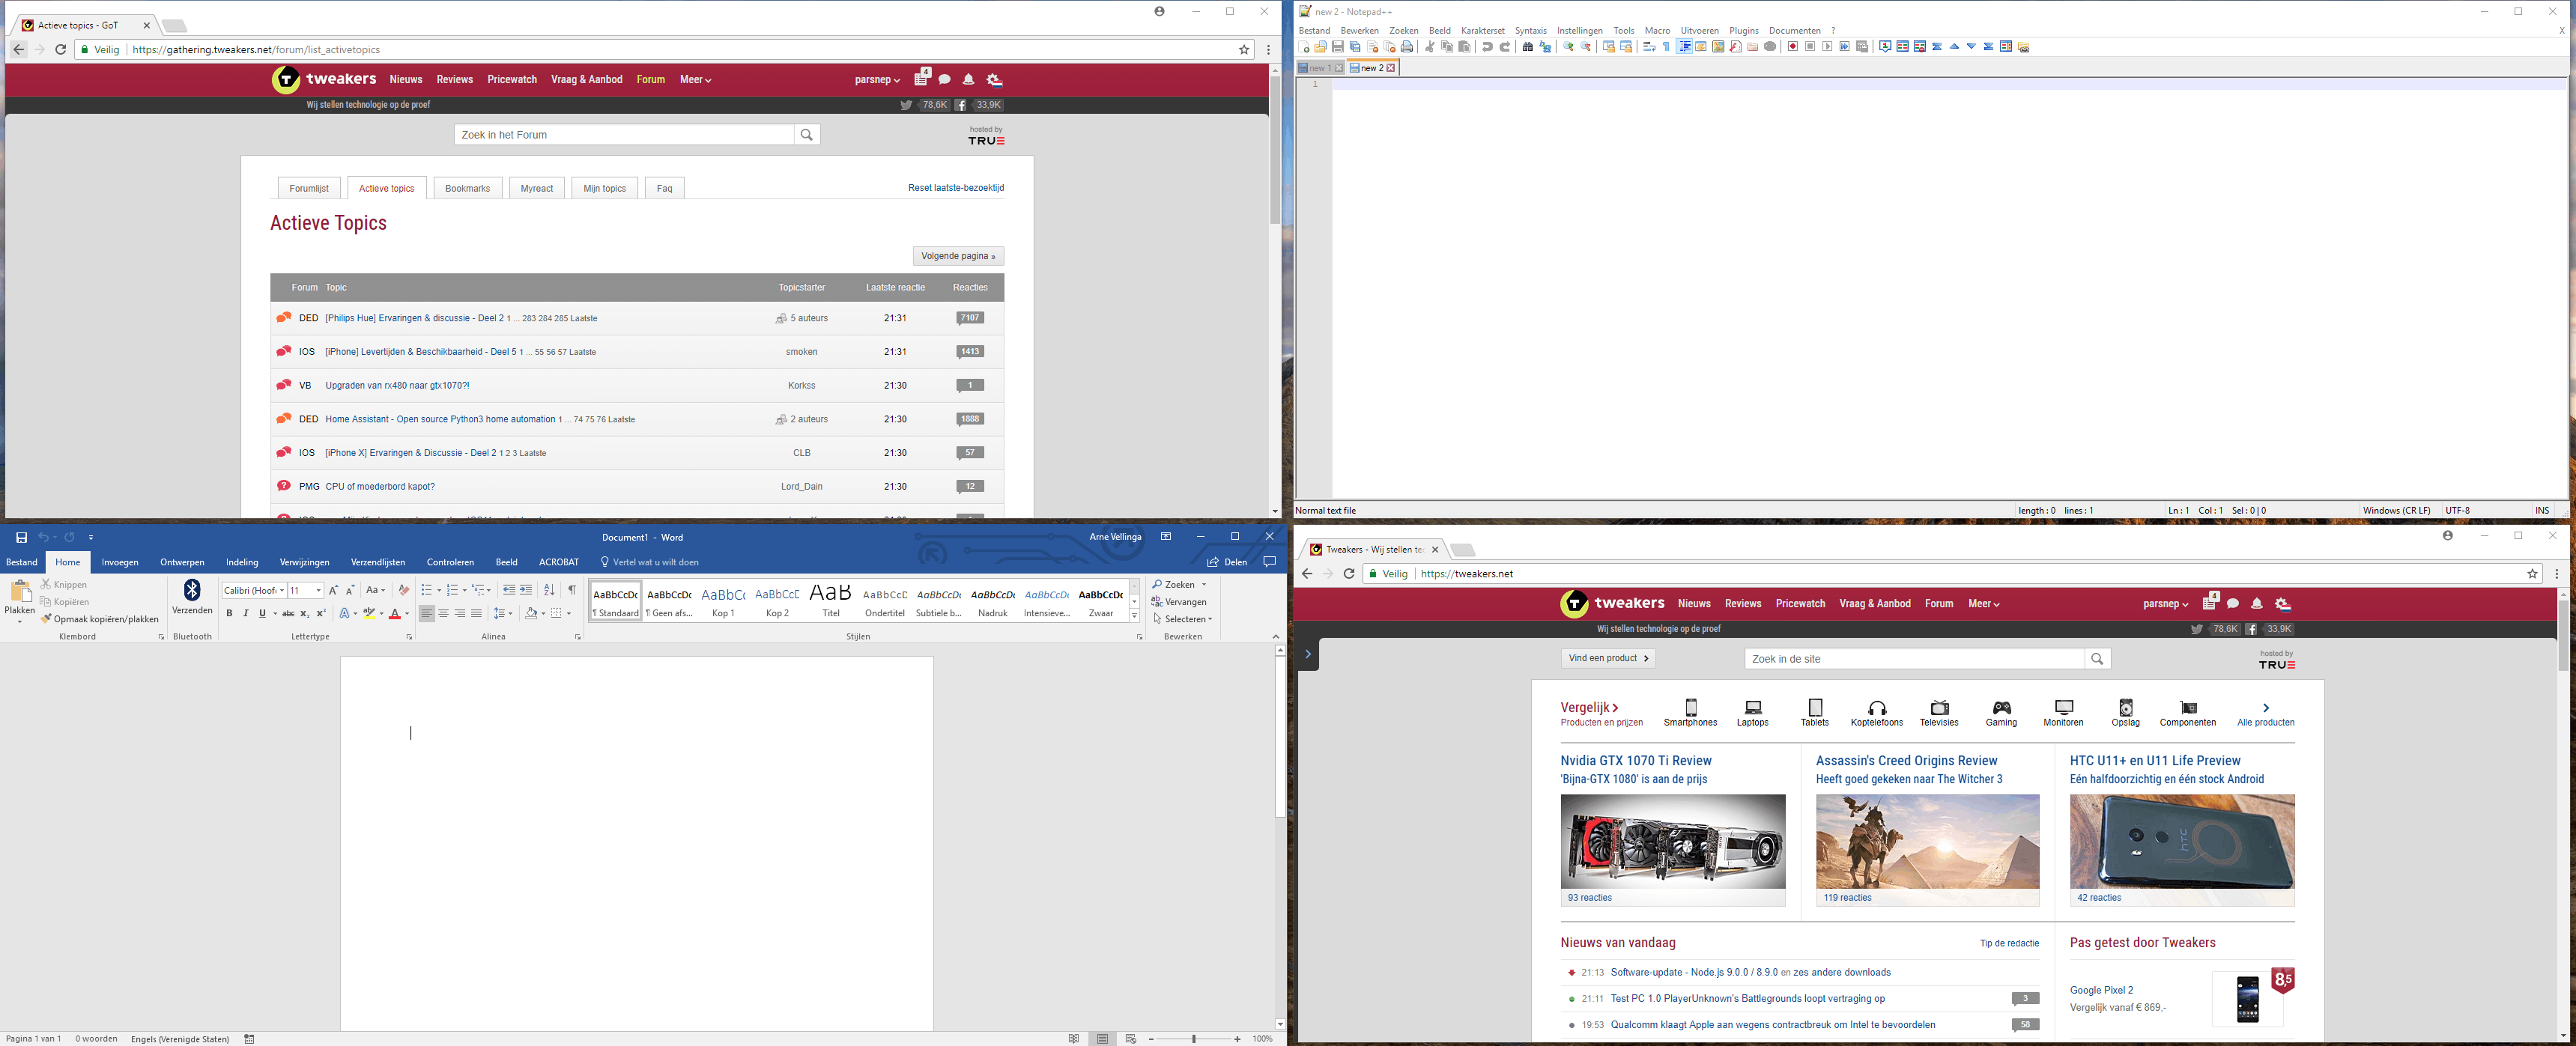Expand the Word styles gallery

(x=1134, y=616)
